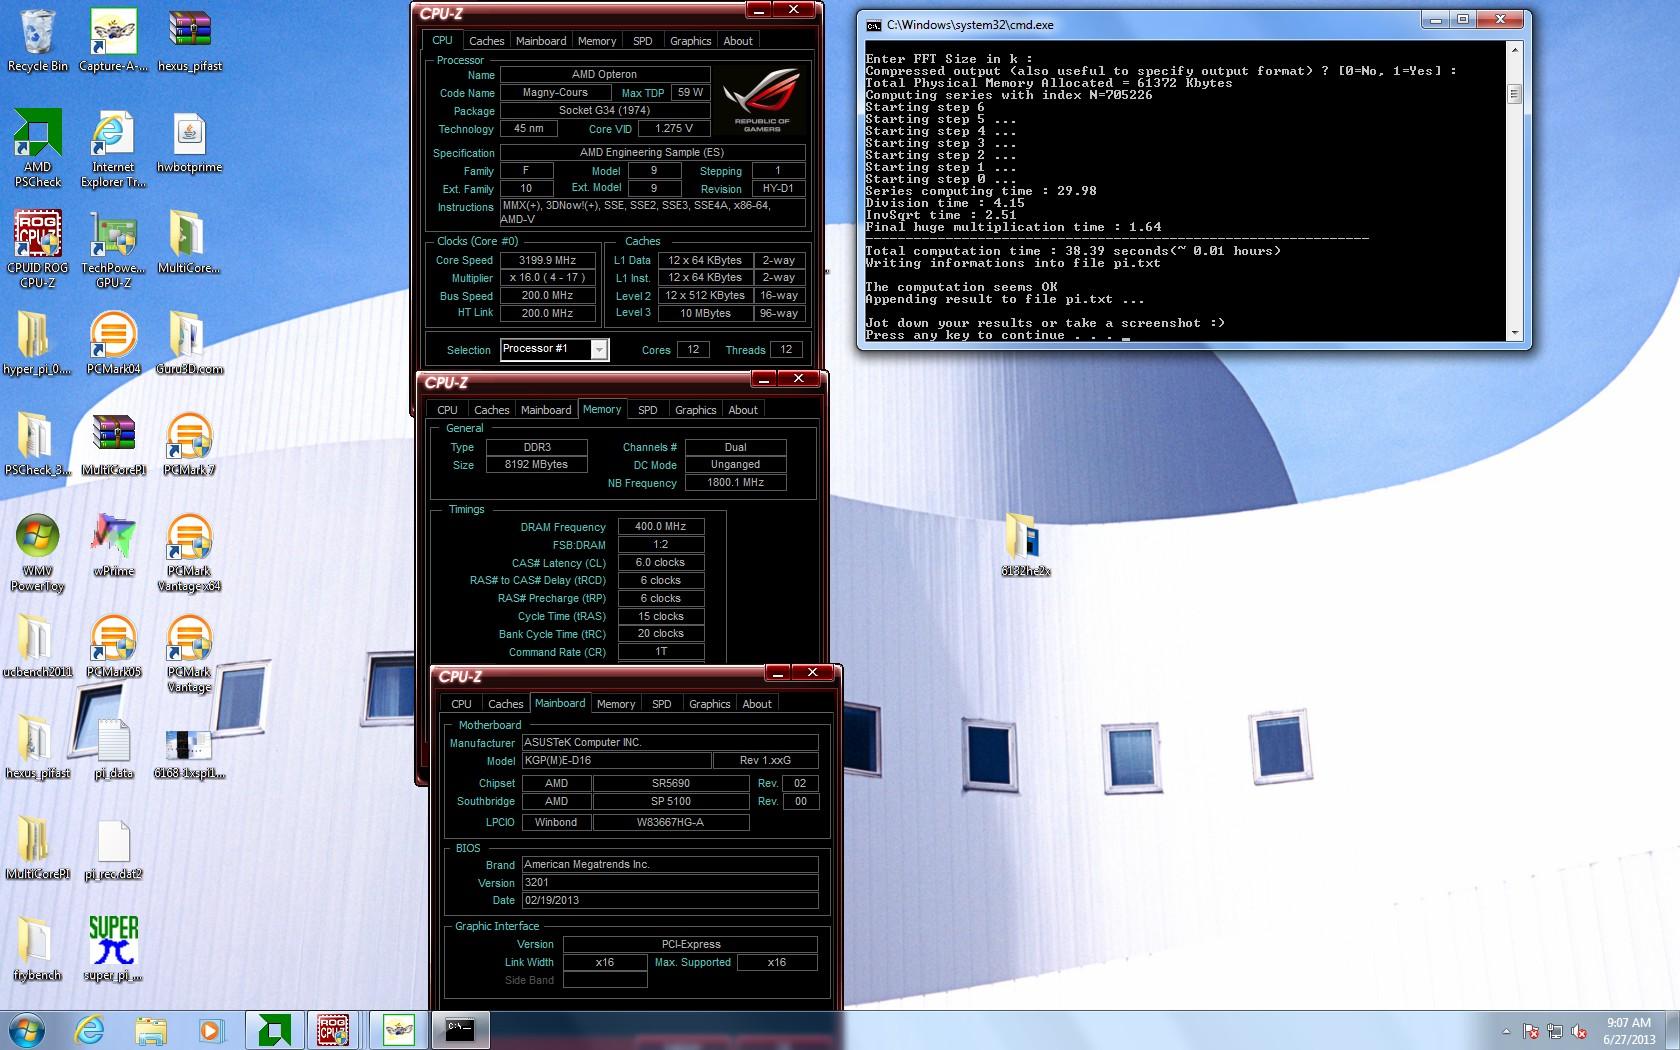Image resolution: width=1680 pixels, height=1050 pixels.
Task: Open the ucbench2011 folder icon
Action: pos(37,647)
